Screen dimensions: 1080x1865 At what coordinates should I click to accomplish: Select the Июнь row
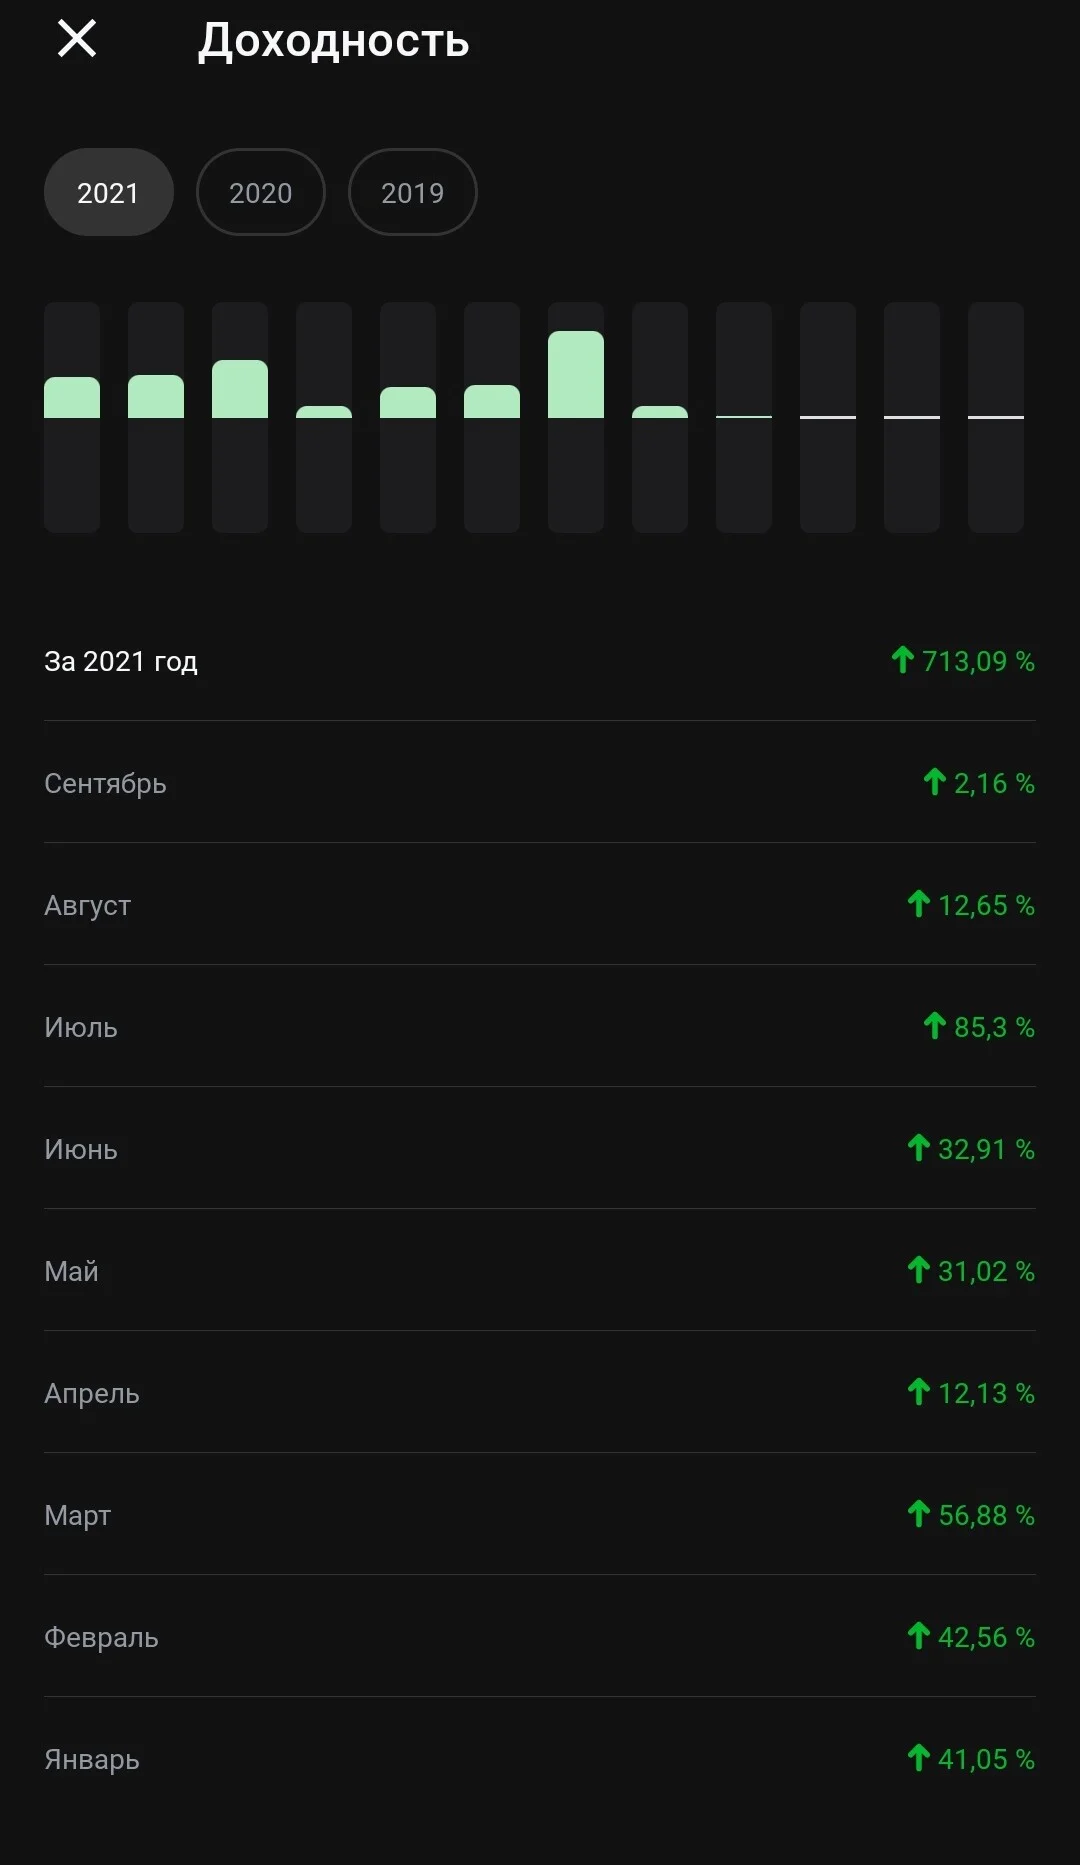point(540,1149)
